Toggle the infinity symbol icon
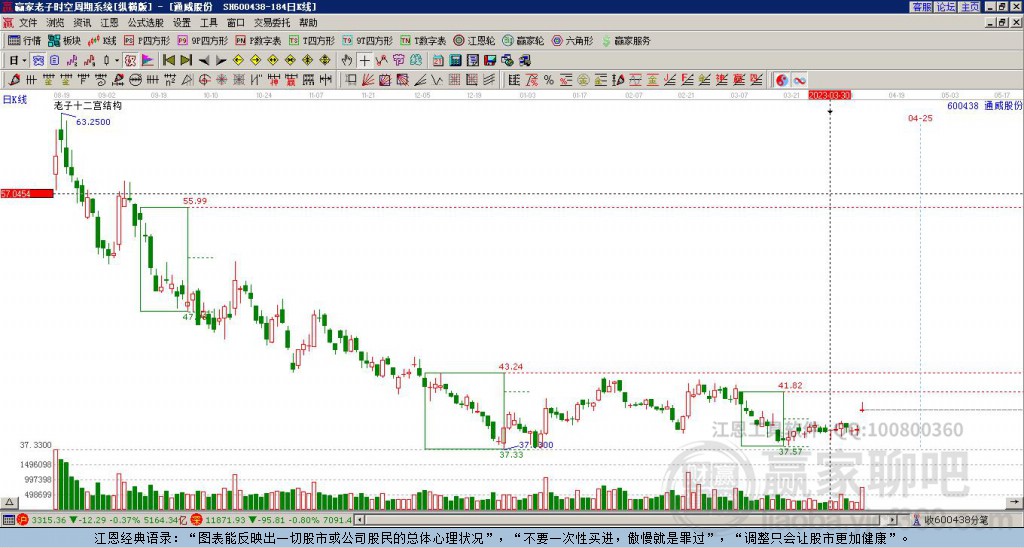 click(x=799, y=80)
